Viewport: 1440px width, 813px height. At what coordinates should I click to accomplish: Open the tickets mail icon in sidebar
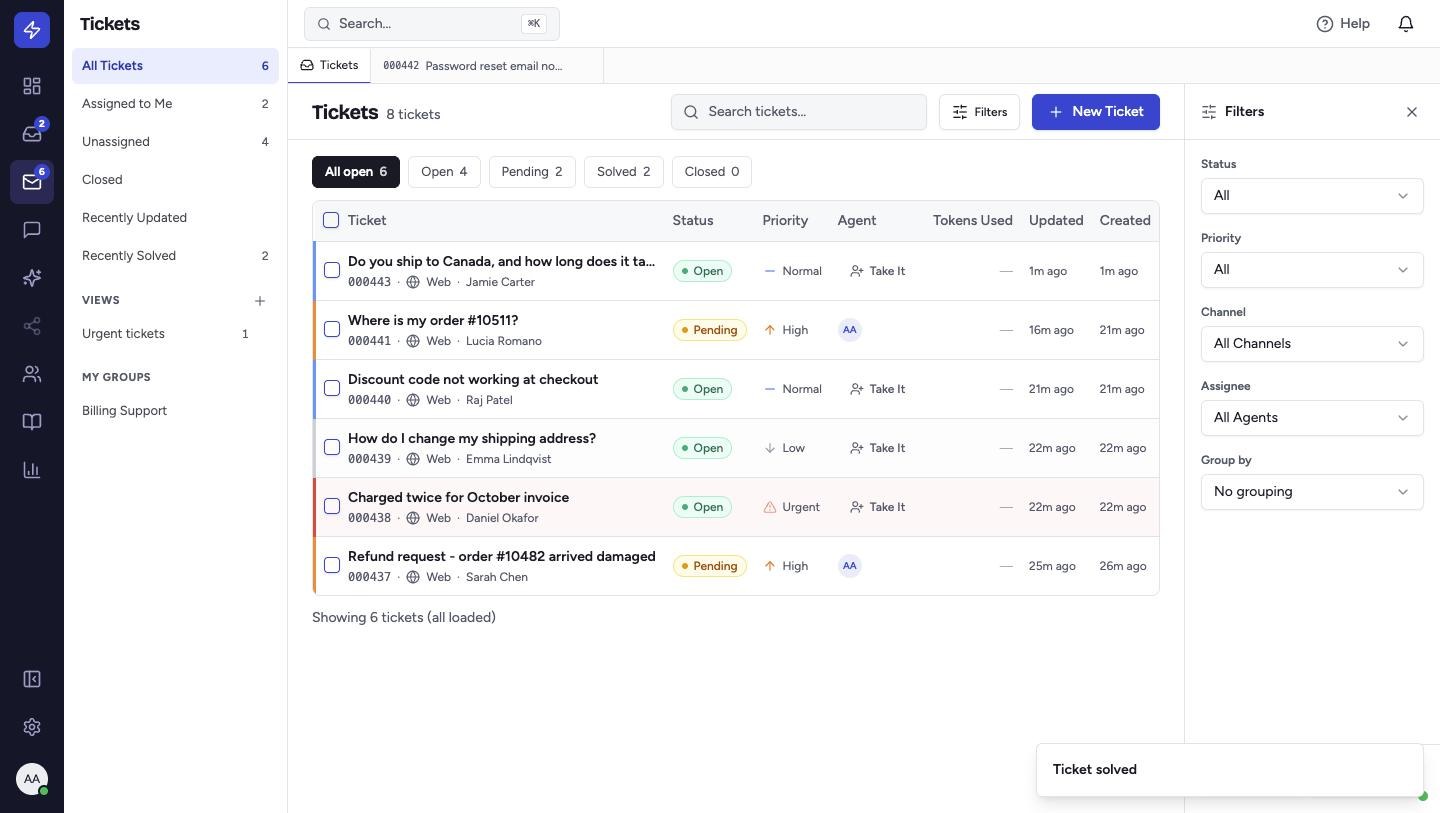tap(32, 182)
